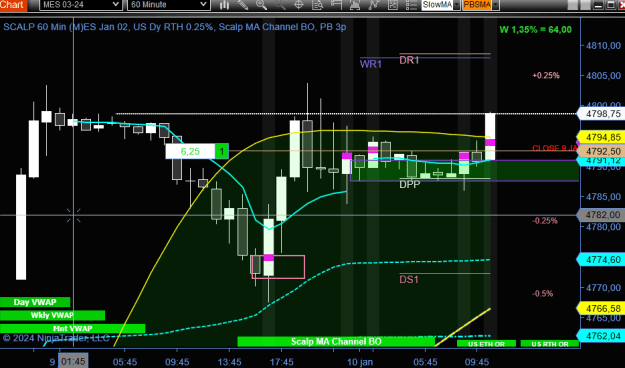This screenshot has width=625, height=368.
Task: Click the 4805,00 price axis label
Action: coord(603,76)
